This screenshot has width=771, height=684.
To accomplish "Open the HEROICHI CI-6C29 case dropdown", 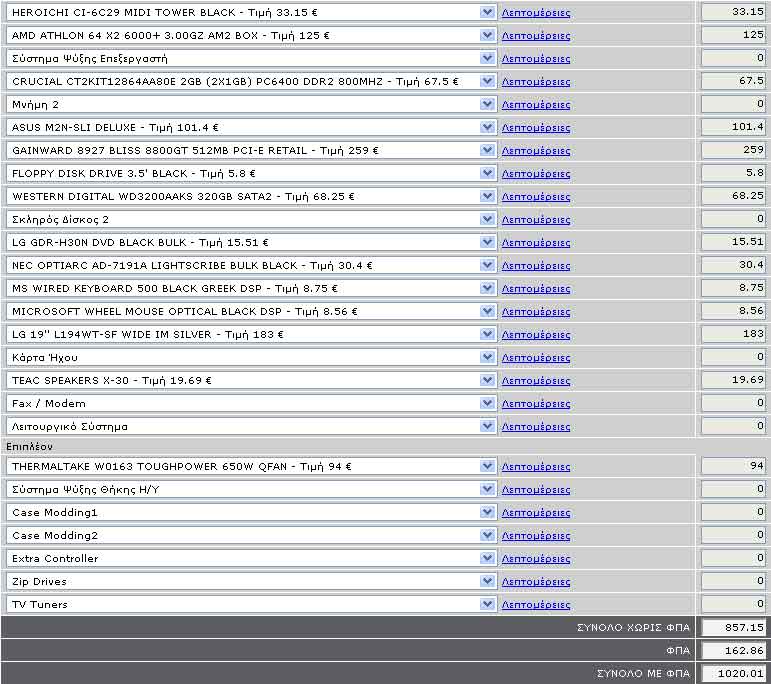I will (251, 12).
